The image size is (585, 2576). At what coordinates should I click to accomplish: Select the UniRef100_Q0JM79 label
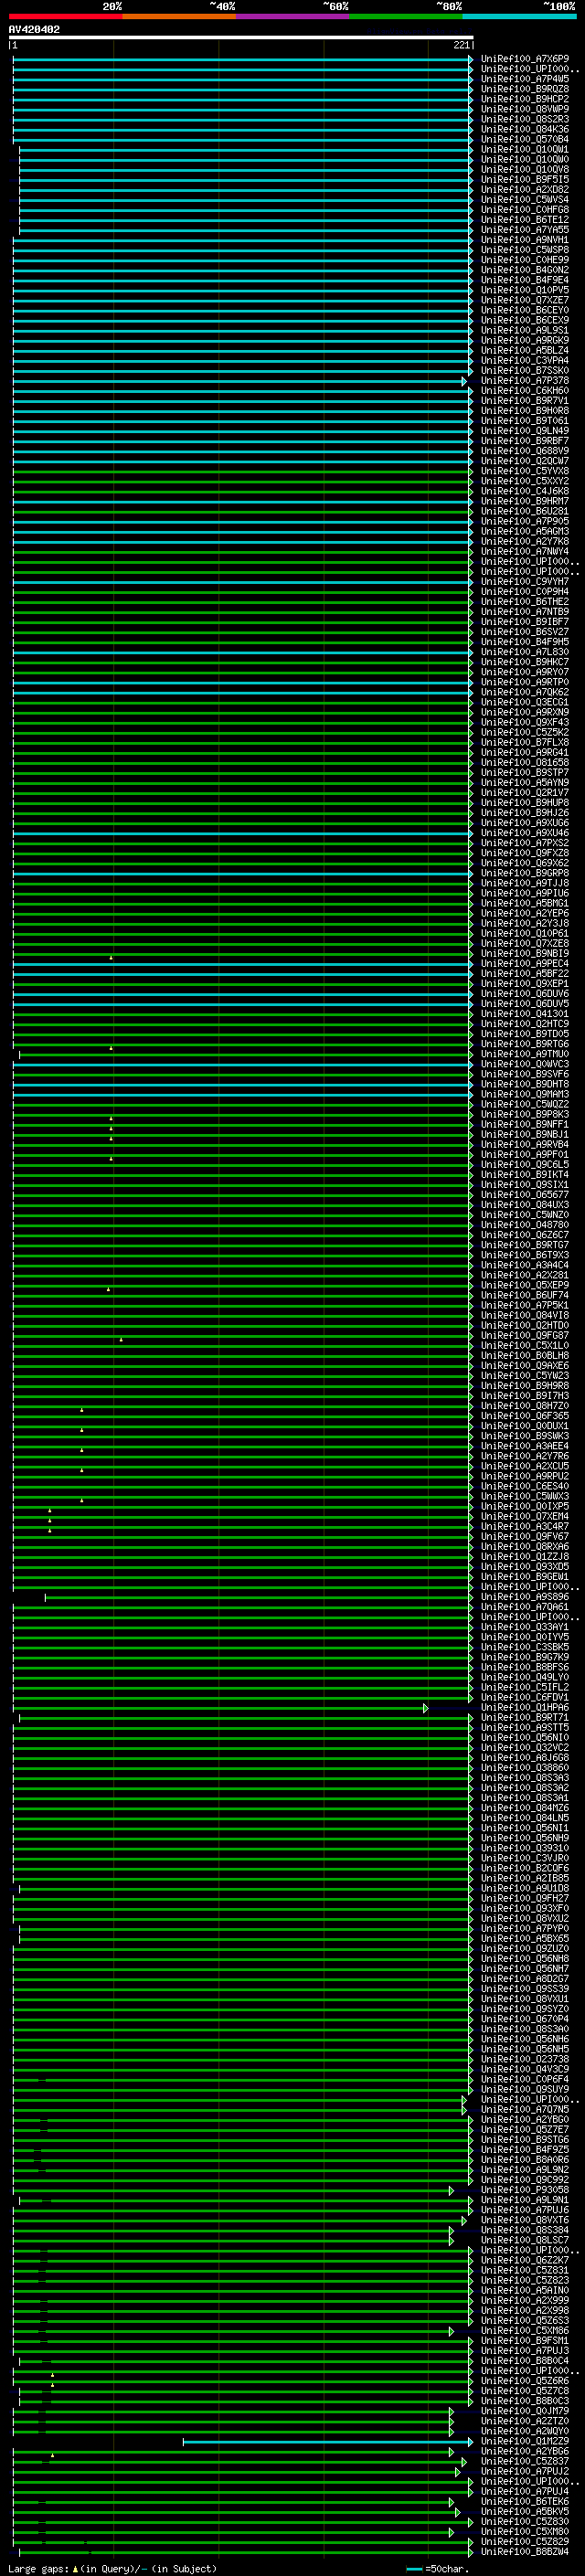click(x=524, y=2411)
